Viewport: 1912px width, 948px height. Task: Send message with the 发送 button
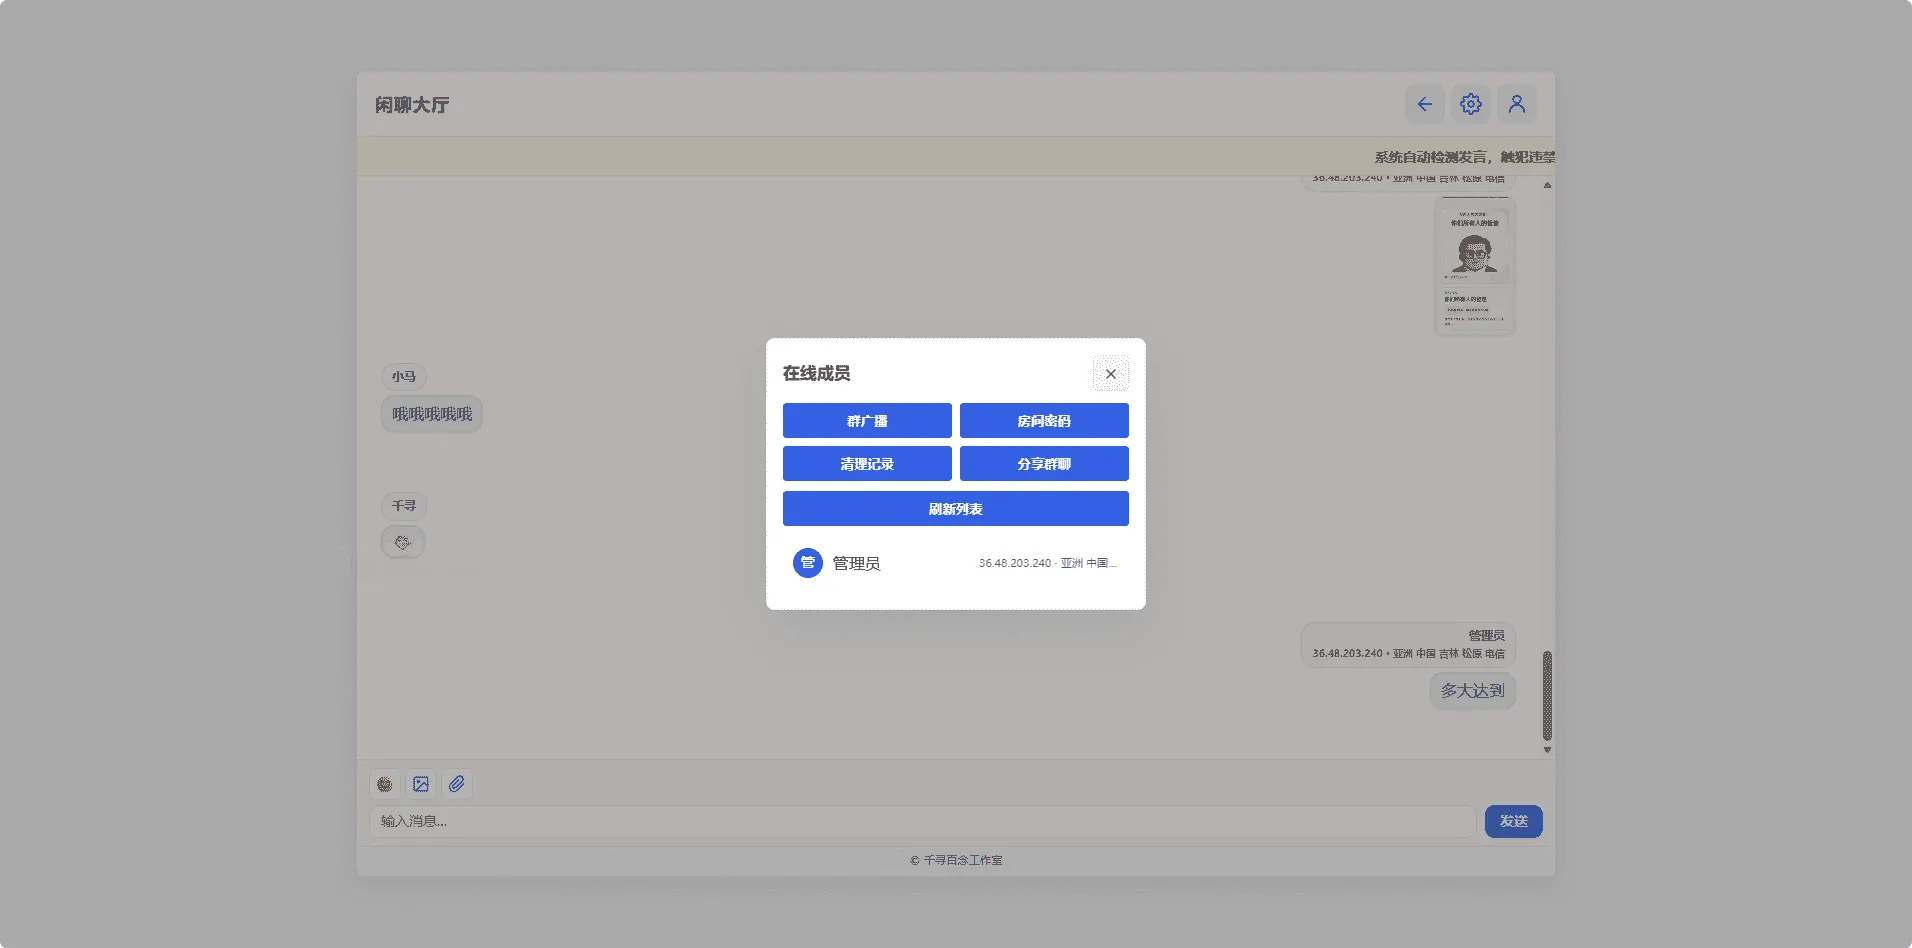point(1514,821)
